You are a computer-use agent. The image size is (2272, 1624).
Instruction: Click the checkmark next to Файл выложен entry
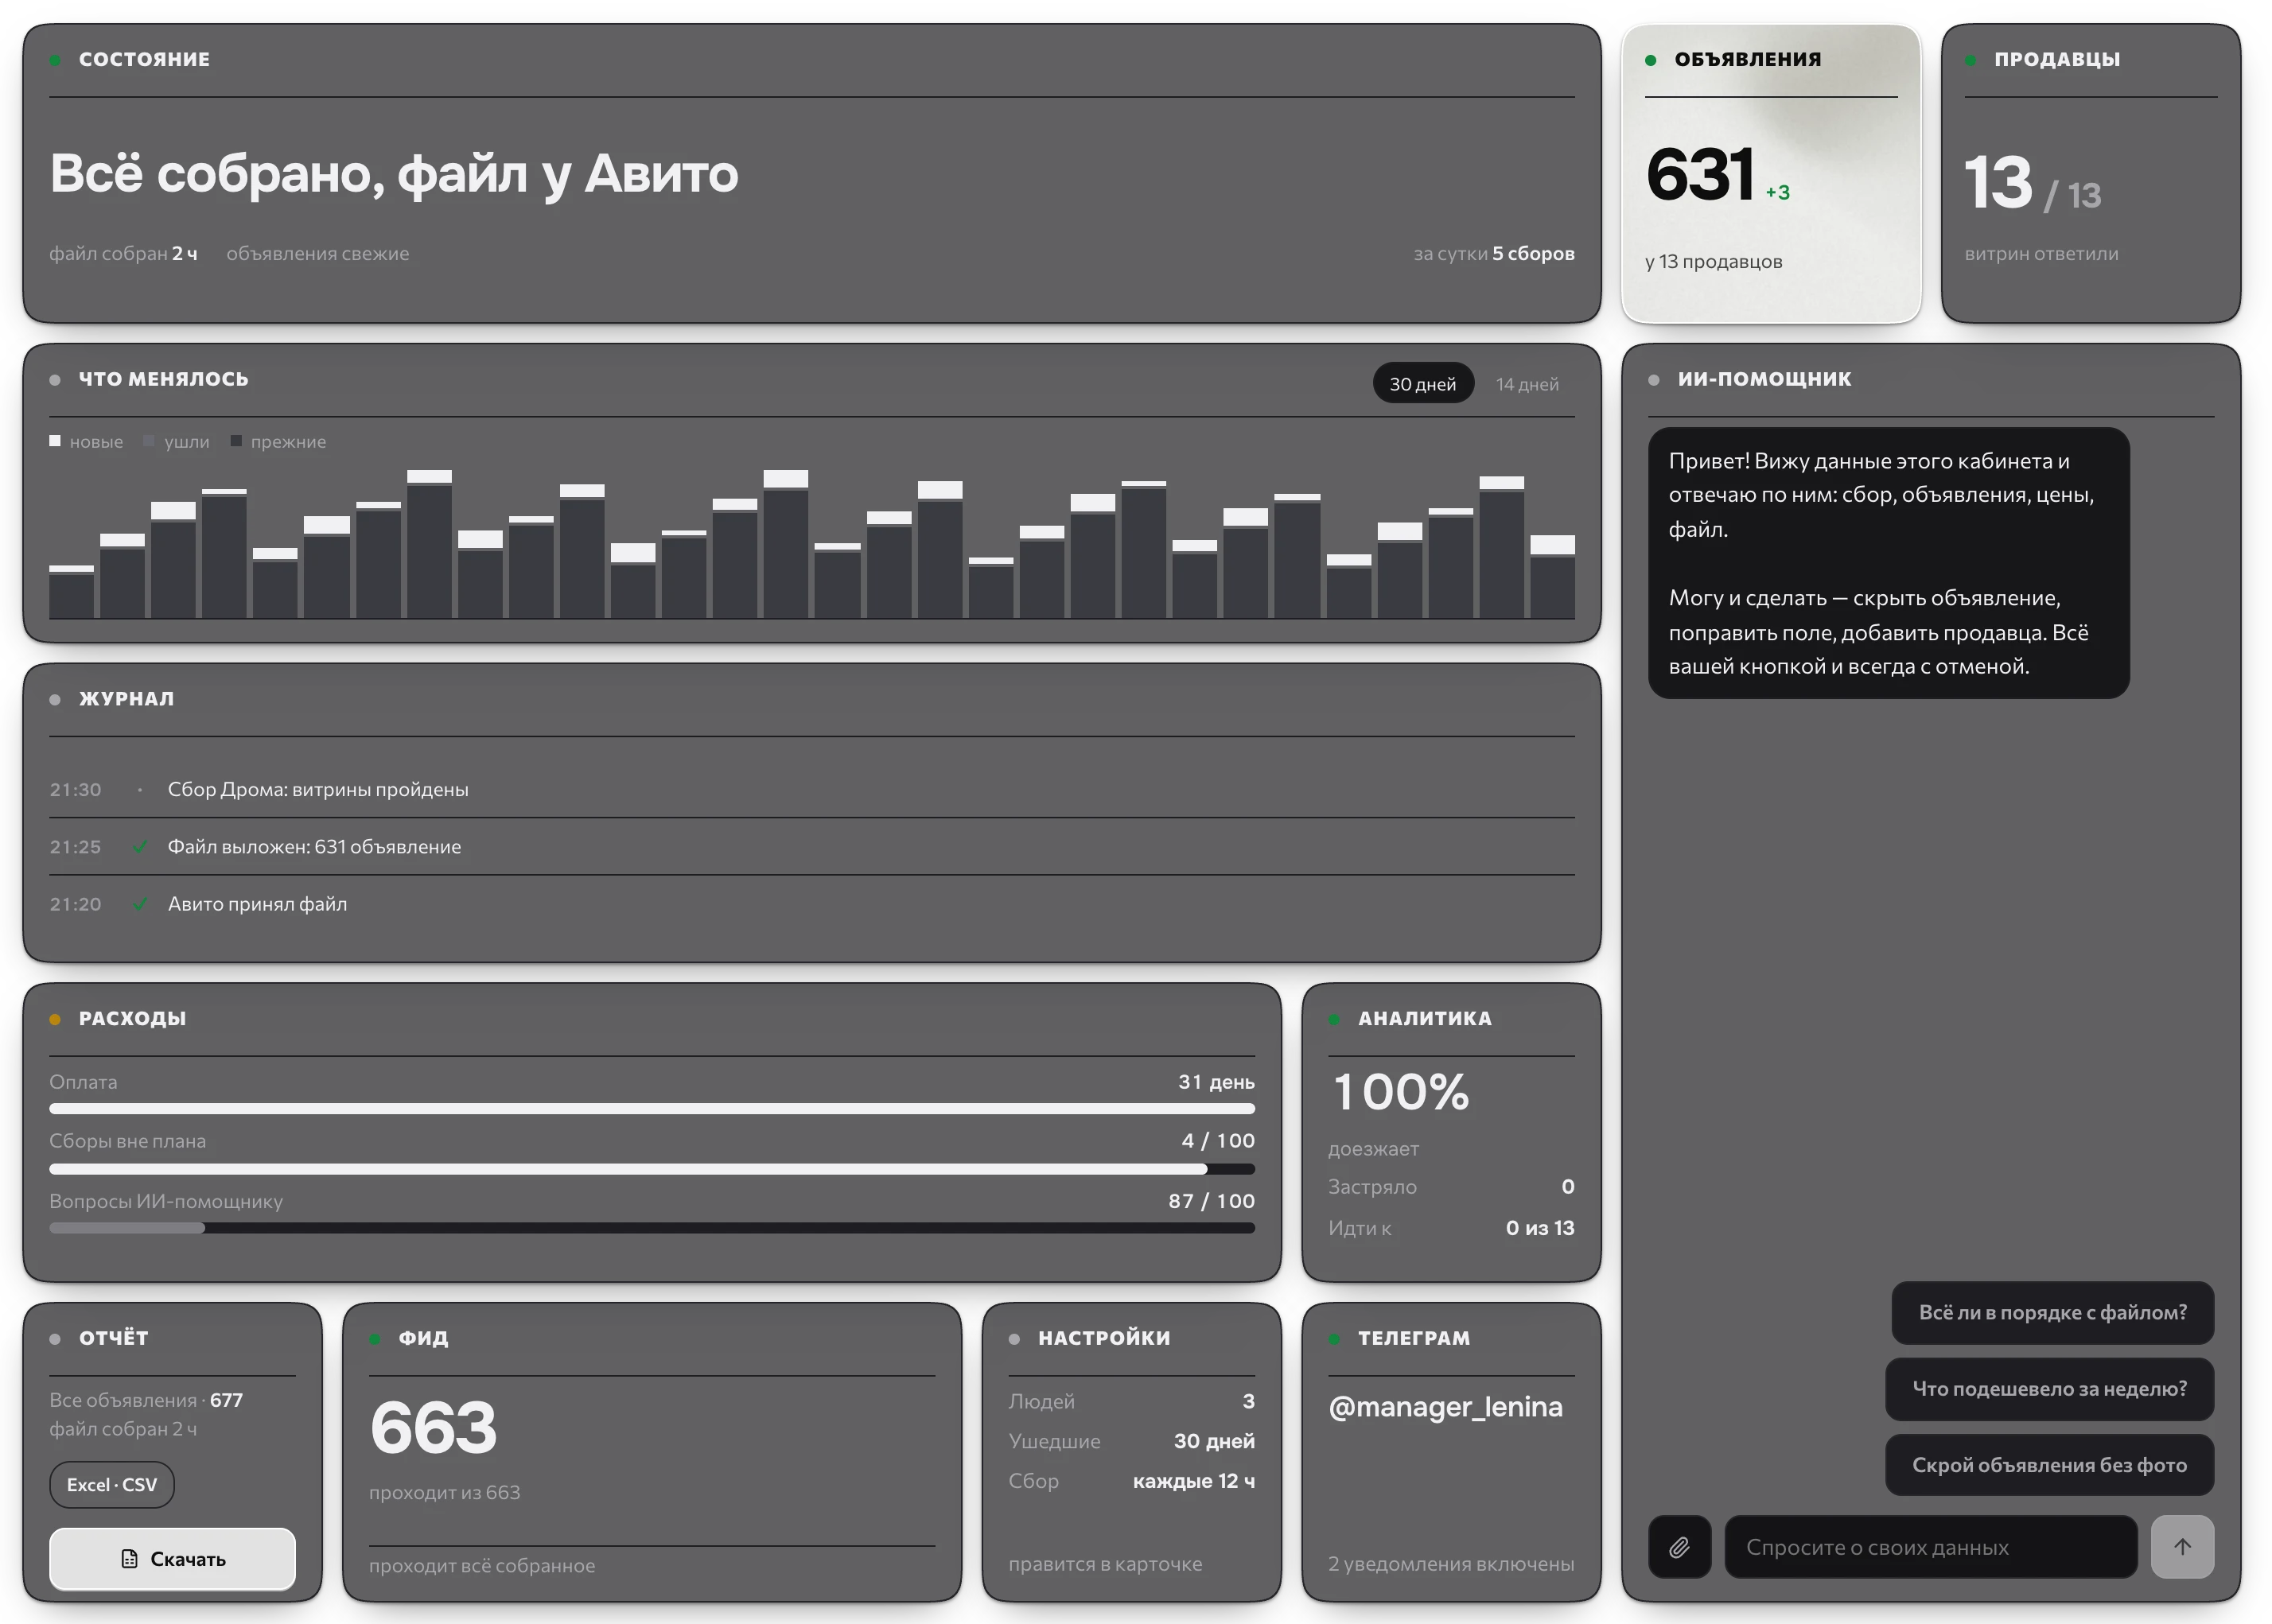point(140,847)
